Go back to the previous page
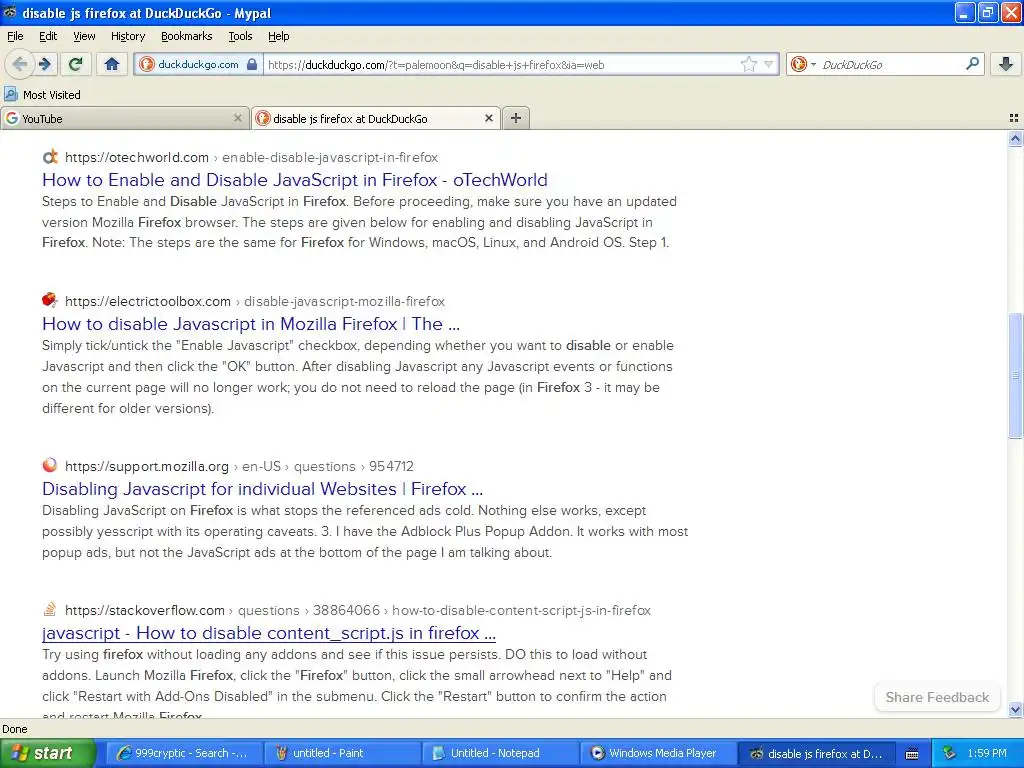 [x=20, y=64]
